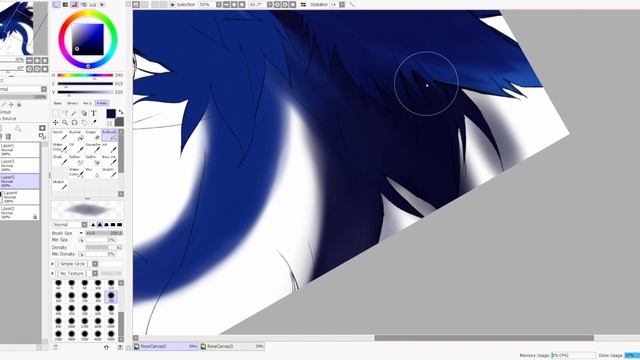Open the Stabilizer level dropdown
This screenshot has width=640, height=360.
pyautogui.click(x=342, y=4)
